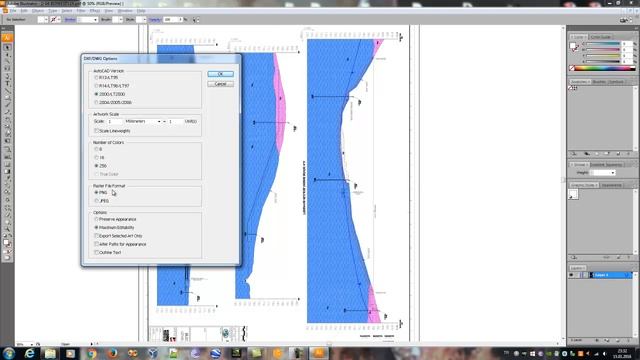Click the delete icon in the Swatches panel footer
The image size is (640, 360).
point(629,154)
